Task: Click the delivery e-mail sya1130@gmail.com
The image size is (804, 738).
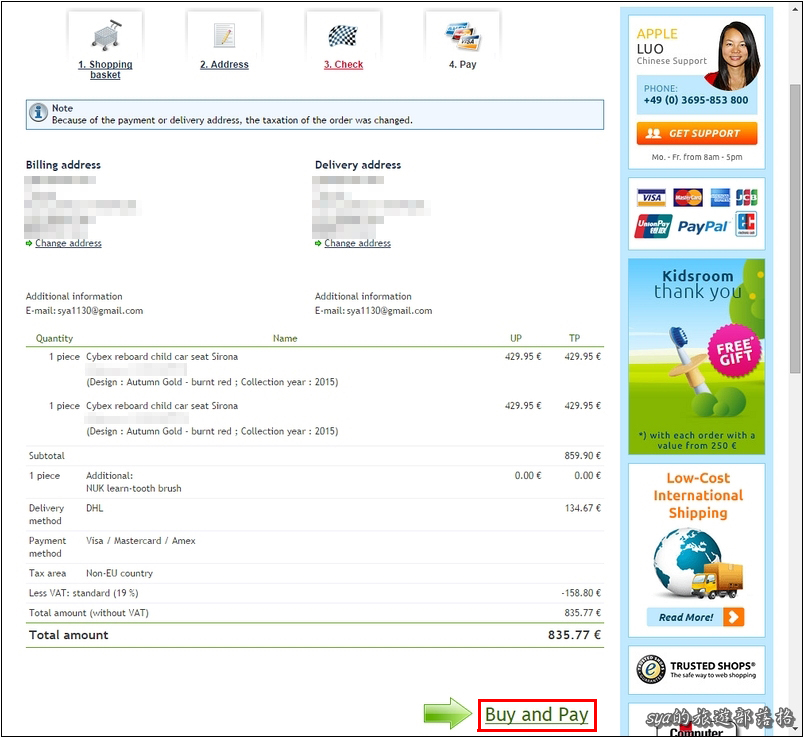Action: (x=389, y=311)
